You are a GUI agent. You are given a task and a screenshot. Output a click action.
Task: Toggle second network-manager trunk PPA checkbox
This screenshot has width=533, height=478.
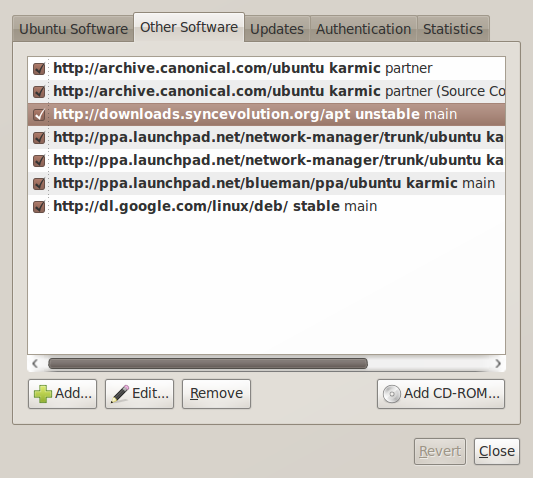click(x=39, y=160)
